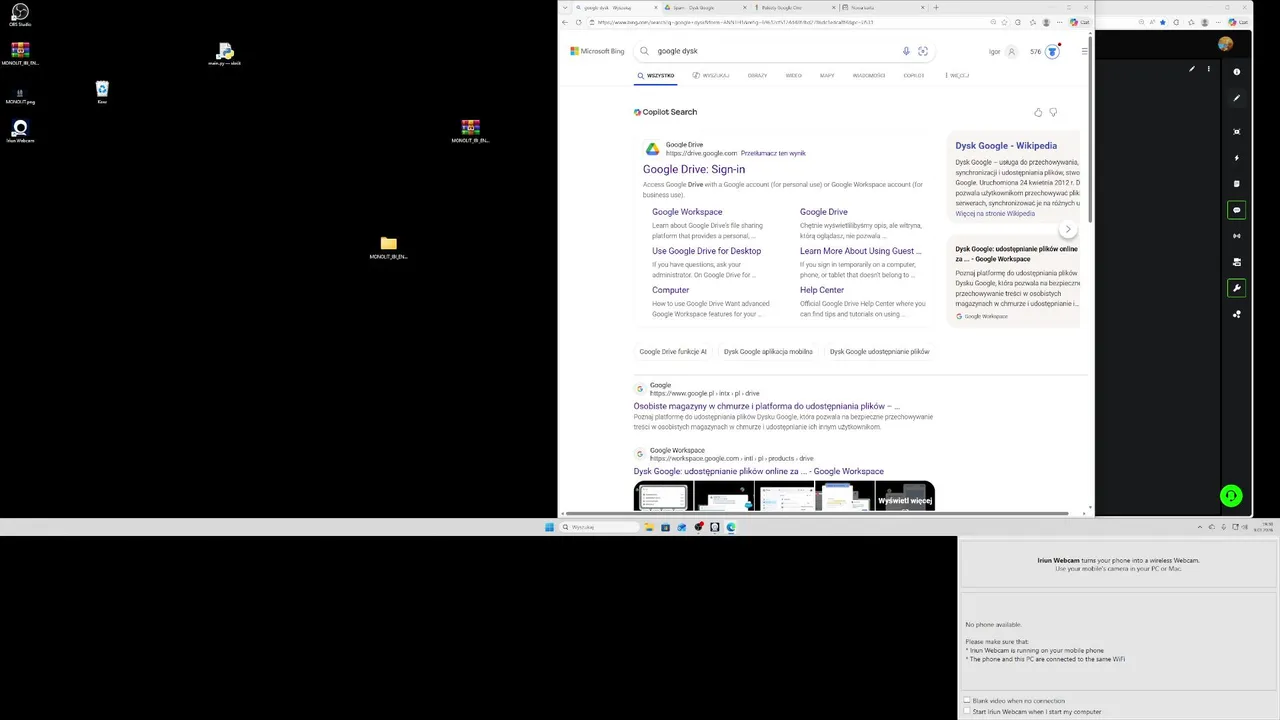Select the main.py Python file icon
Screen dimensions: 1280x720
pyautogui.click(x=224, y=54)
